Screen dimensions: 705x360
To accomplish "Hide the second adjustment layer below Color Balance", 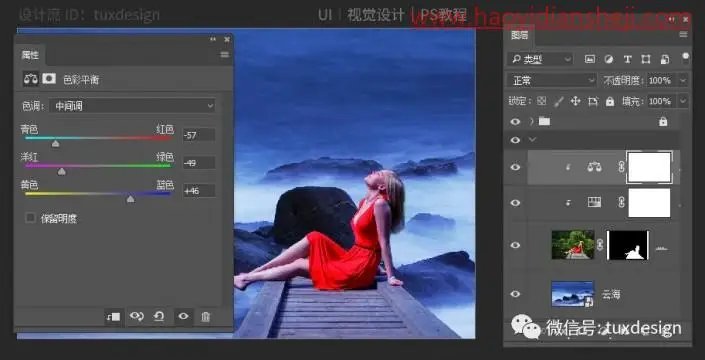I will (515, 203).
